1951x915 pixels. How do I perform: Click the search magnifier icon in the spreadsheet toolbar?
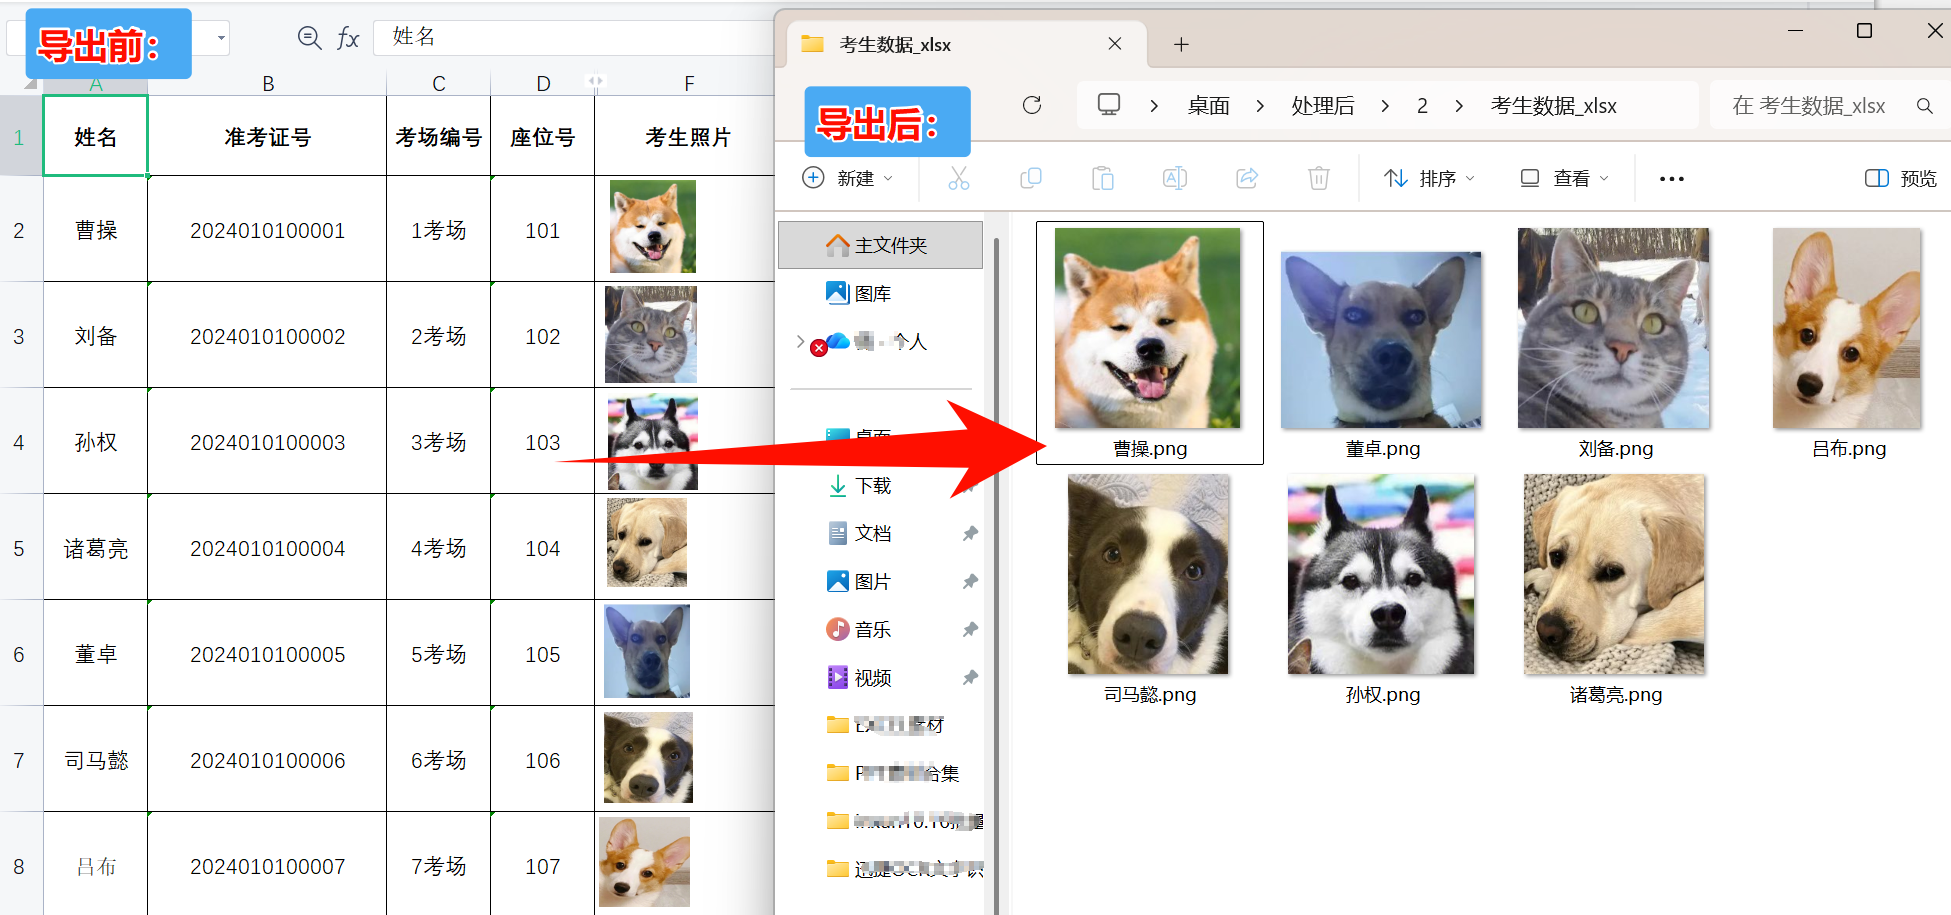pos(309,37)
